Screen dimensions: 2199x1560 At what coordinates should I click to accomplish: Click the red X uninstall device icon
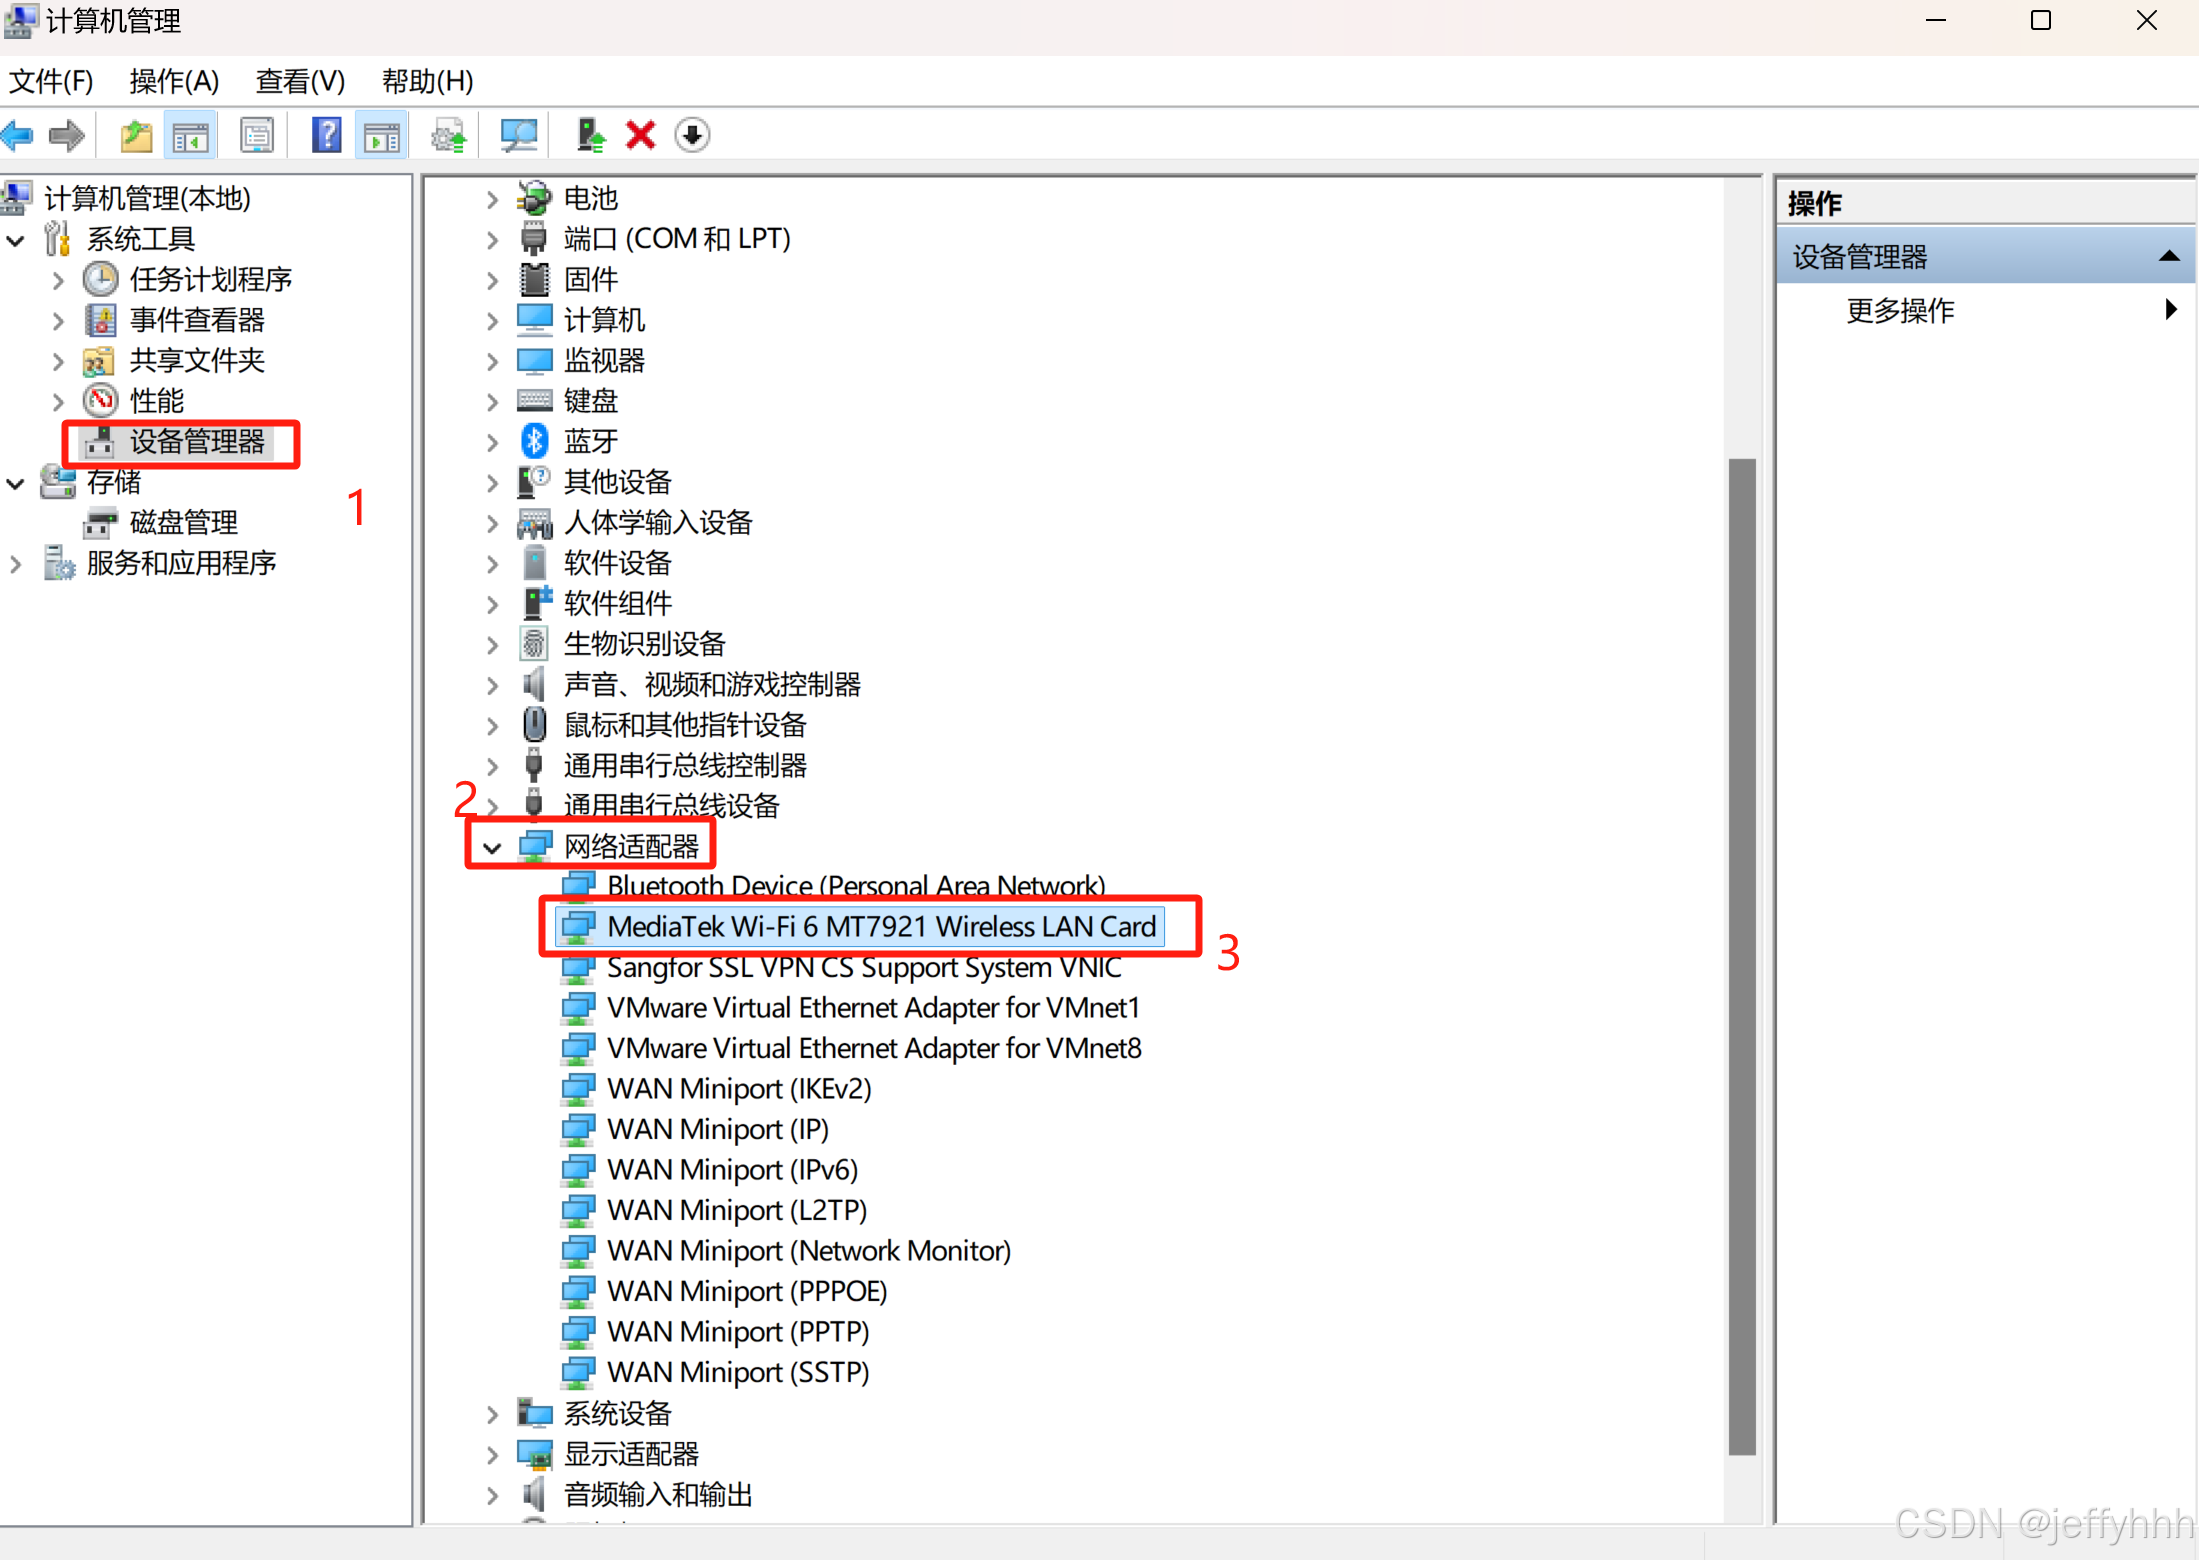click(640, 135)
